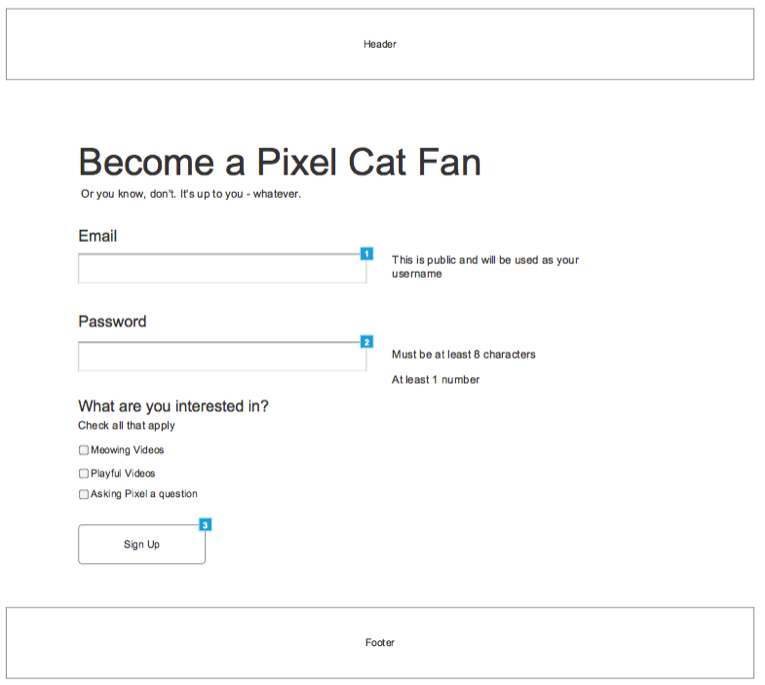Click the public username hint text

click(485, 266)
